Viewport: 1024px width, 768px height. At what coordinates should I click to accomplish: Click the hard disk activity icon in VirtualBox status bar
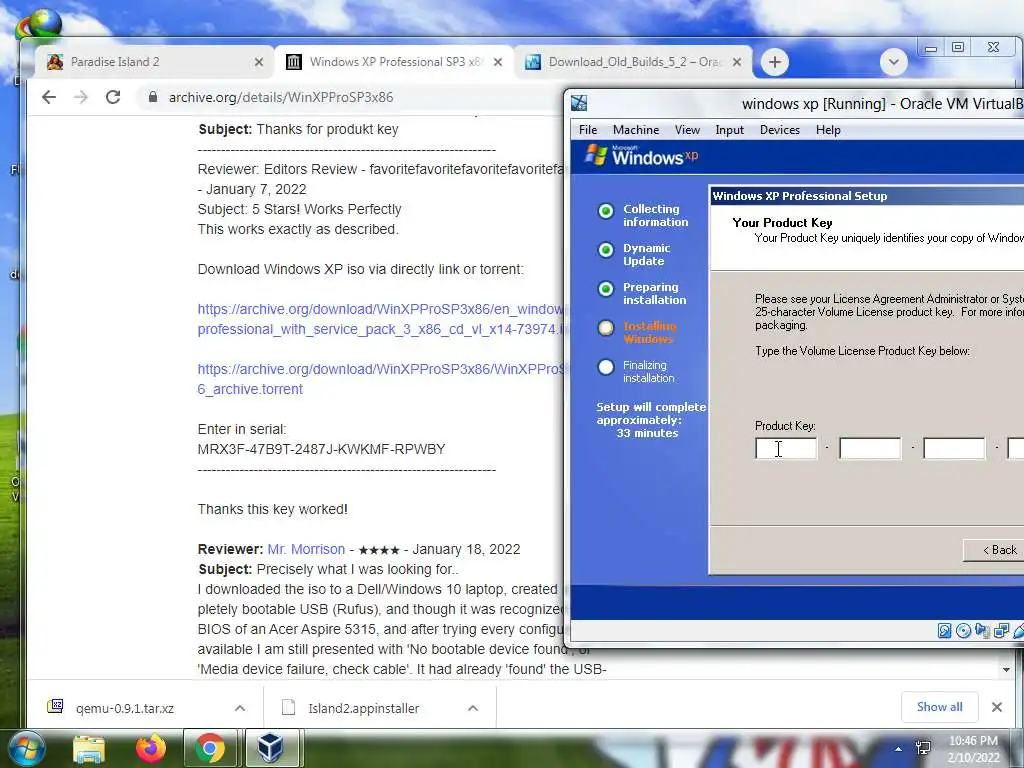pyautogui.click(x=944, y=630)
